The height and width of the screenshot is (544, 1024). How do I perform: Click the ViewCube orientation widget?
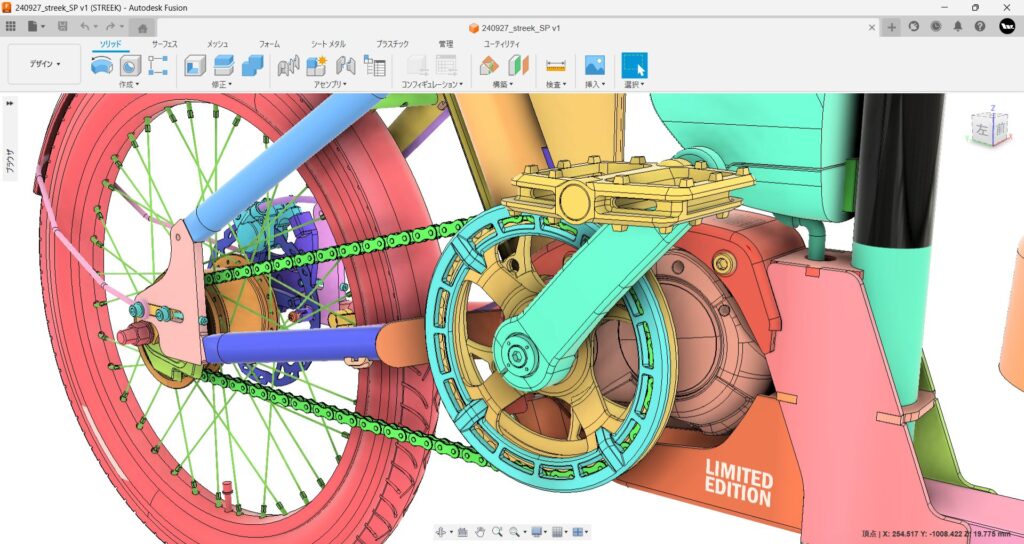989,129
